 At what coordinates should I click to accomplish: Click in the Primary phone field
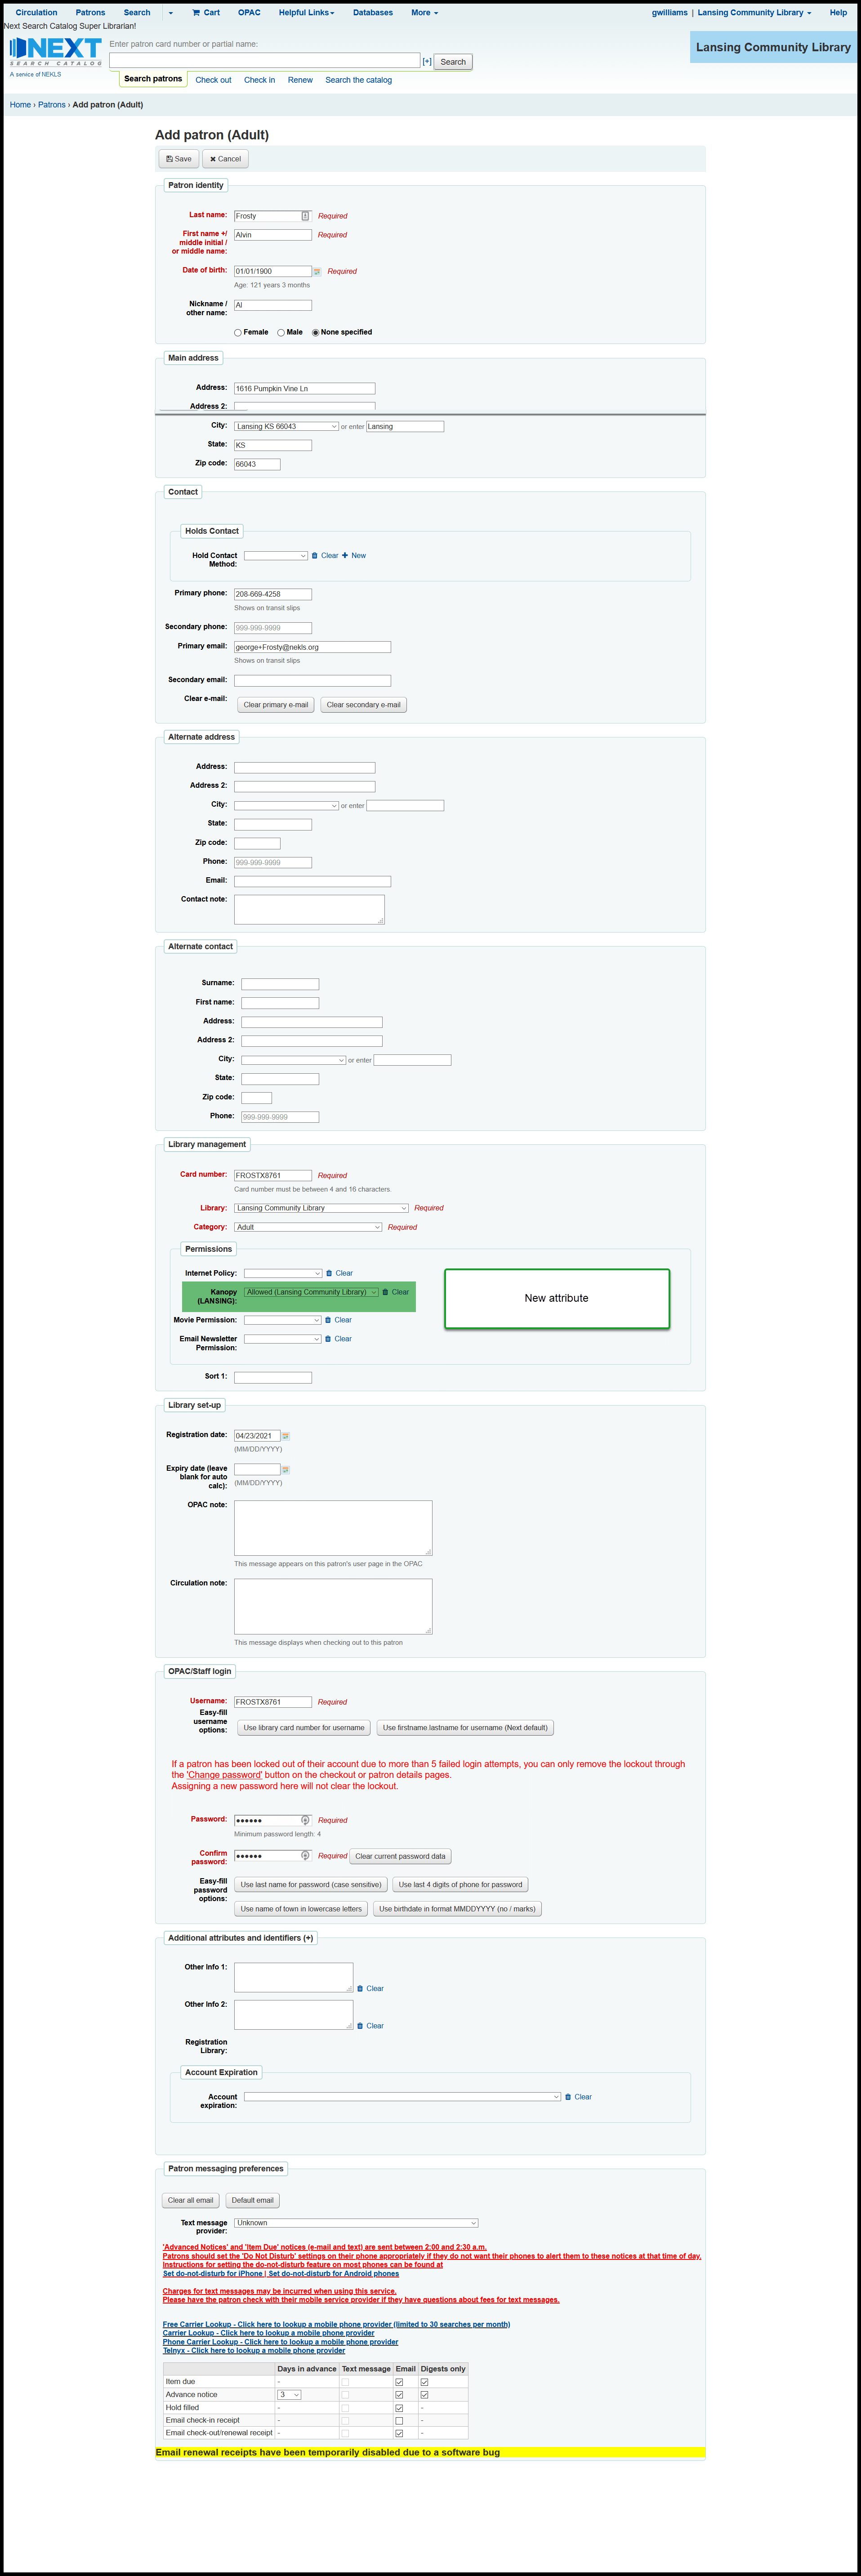click(x=273, y=594)
